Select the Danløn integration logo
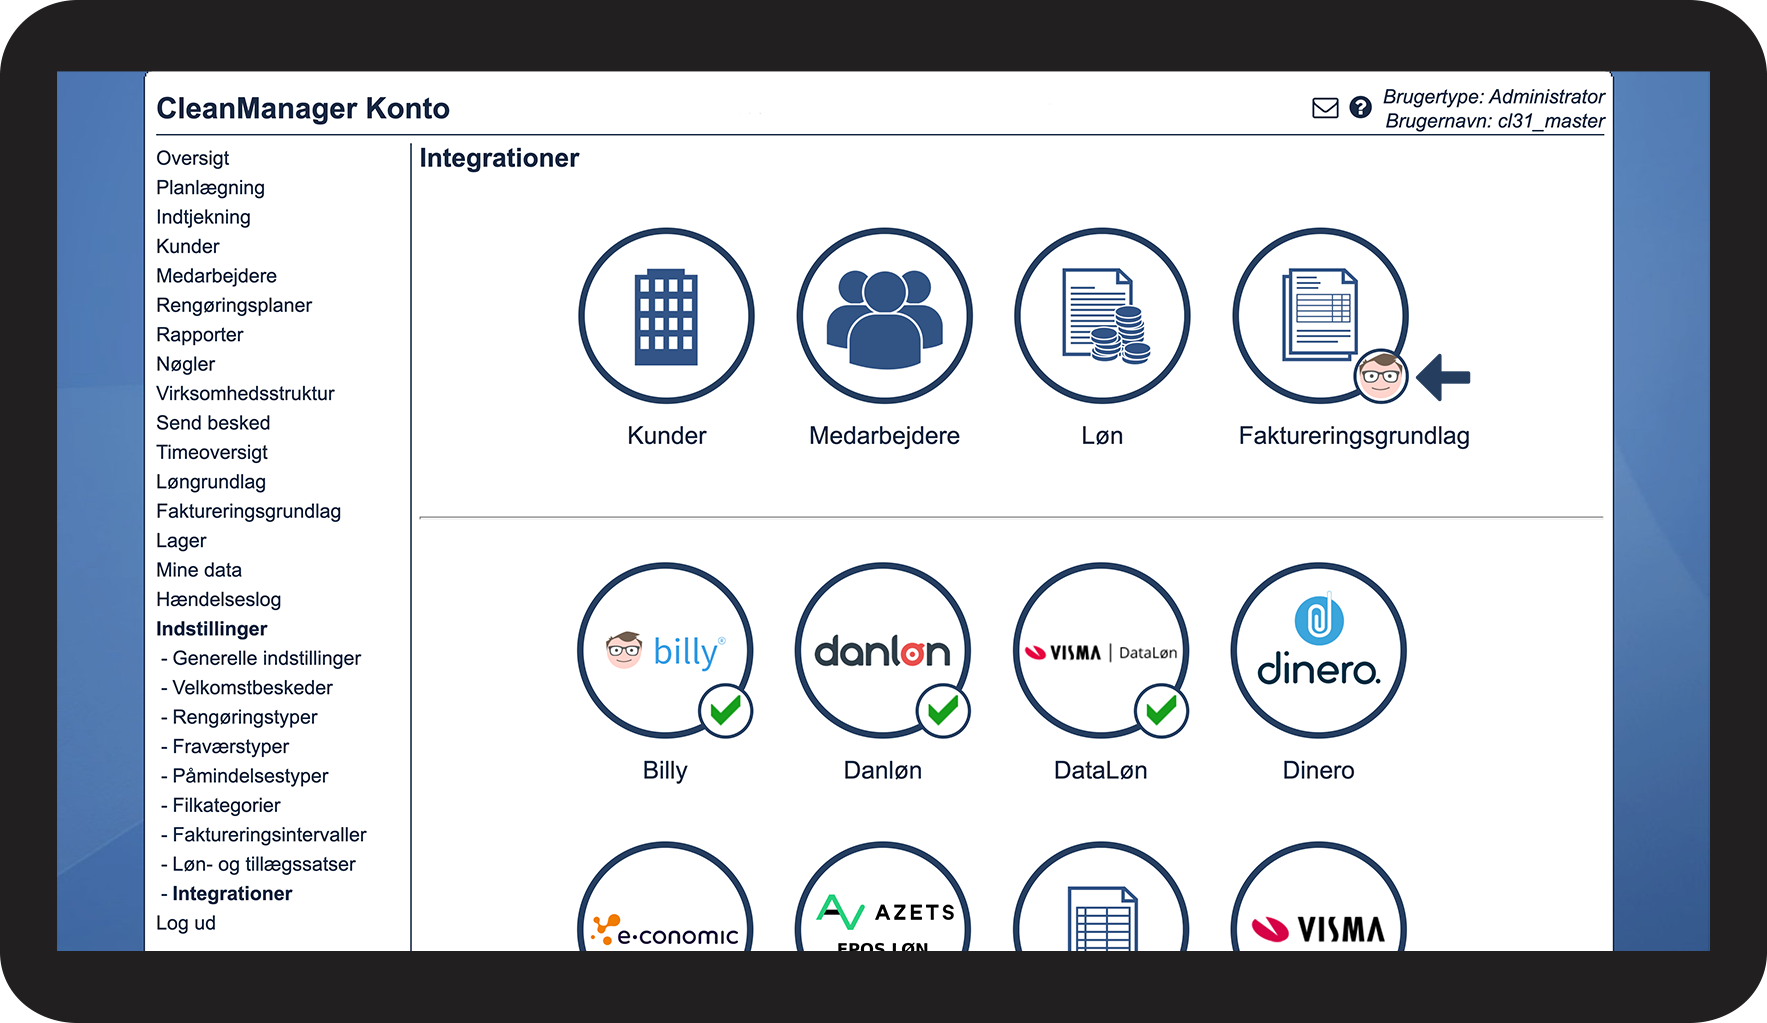Screen dimensions: 1767x1023 pos(883,651)
